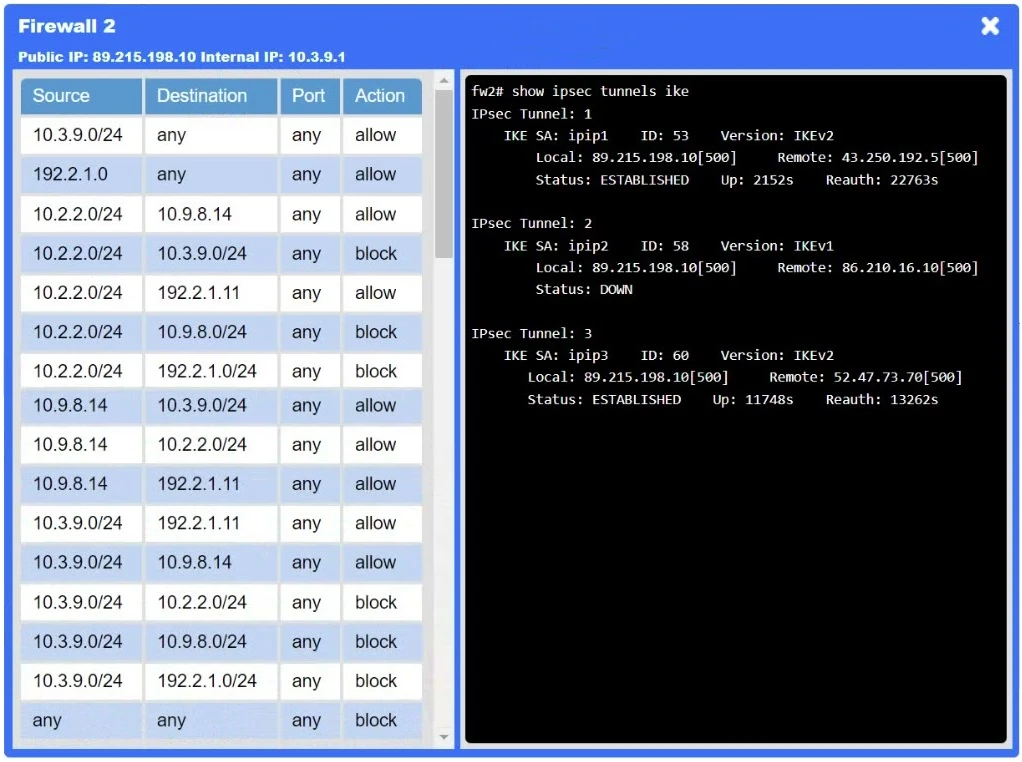Click source cell of 10.9.8.14 to 10.2.2.0/24 rule
Image resolution: width=1022 pixels, height=762 pixels.
click(x=81, y=445)
